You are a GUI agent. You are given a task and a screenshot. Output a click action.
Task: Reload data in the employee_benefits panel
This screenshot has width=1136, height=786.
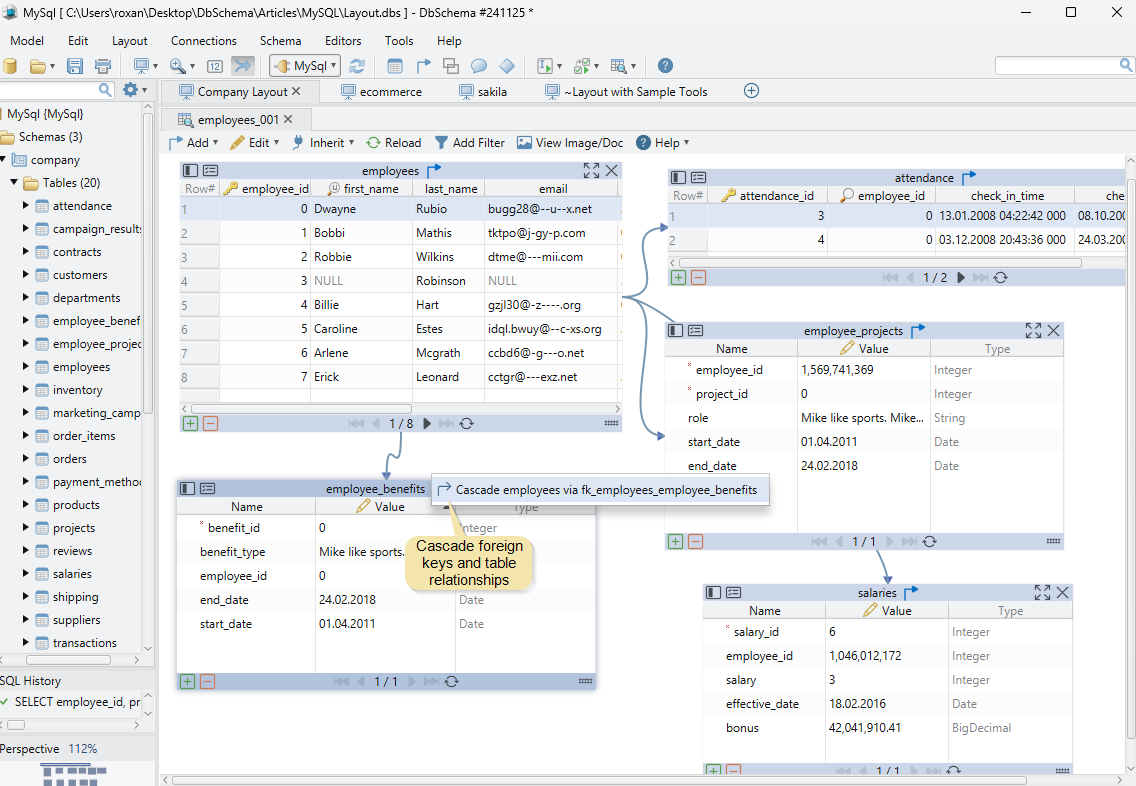pyautogui.click(x=451, y=682)
